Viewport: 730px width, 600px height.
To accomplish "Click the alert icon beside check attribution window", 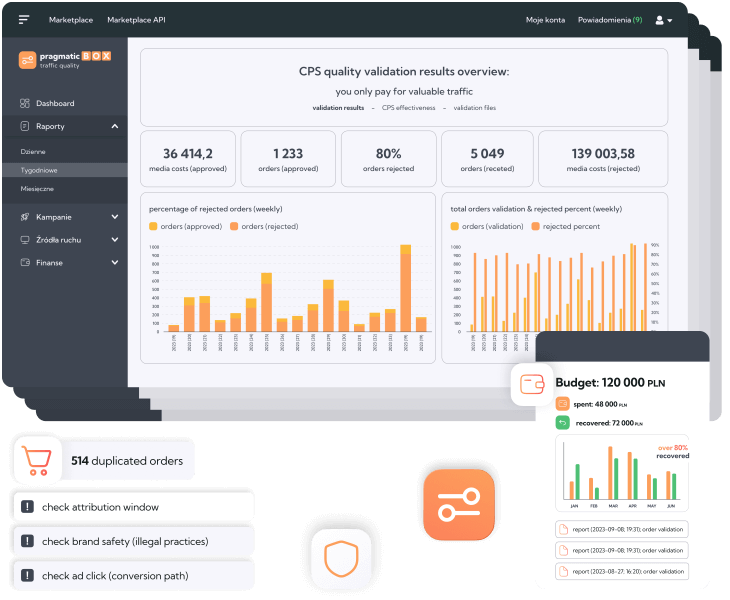I will (x=27, y=507).
